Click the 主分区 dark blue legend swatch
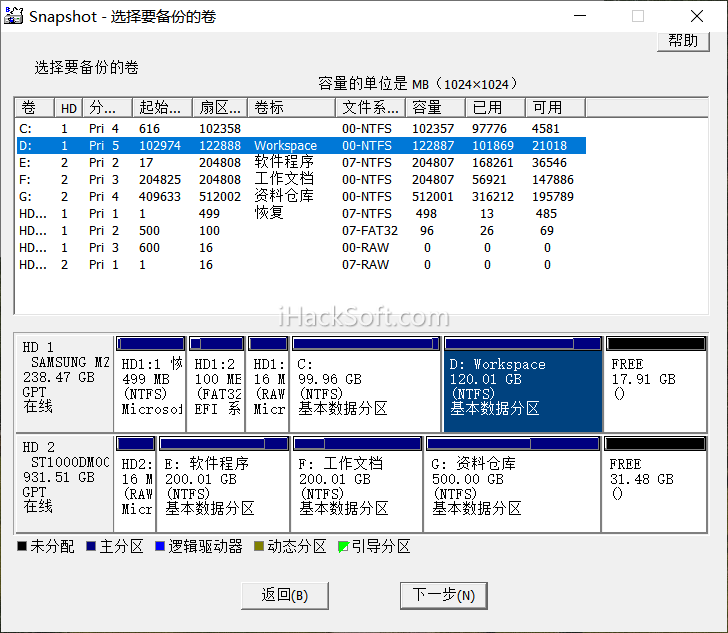 click(x=91, y=546)
